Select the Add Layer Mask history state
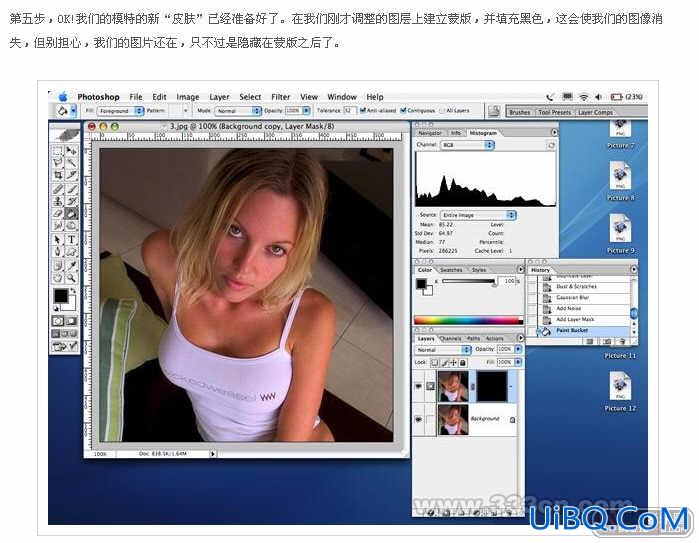 [x=584, y=320]
